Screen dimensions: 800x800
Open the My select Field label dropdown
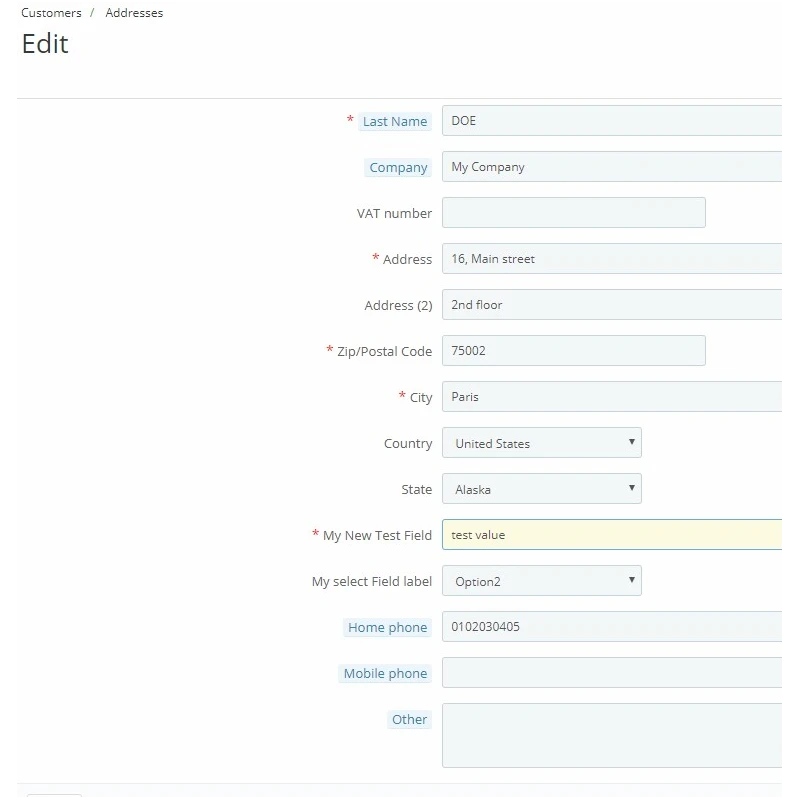coord(541,580)
